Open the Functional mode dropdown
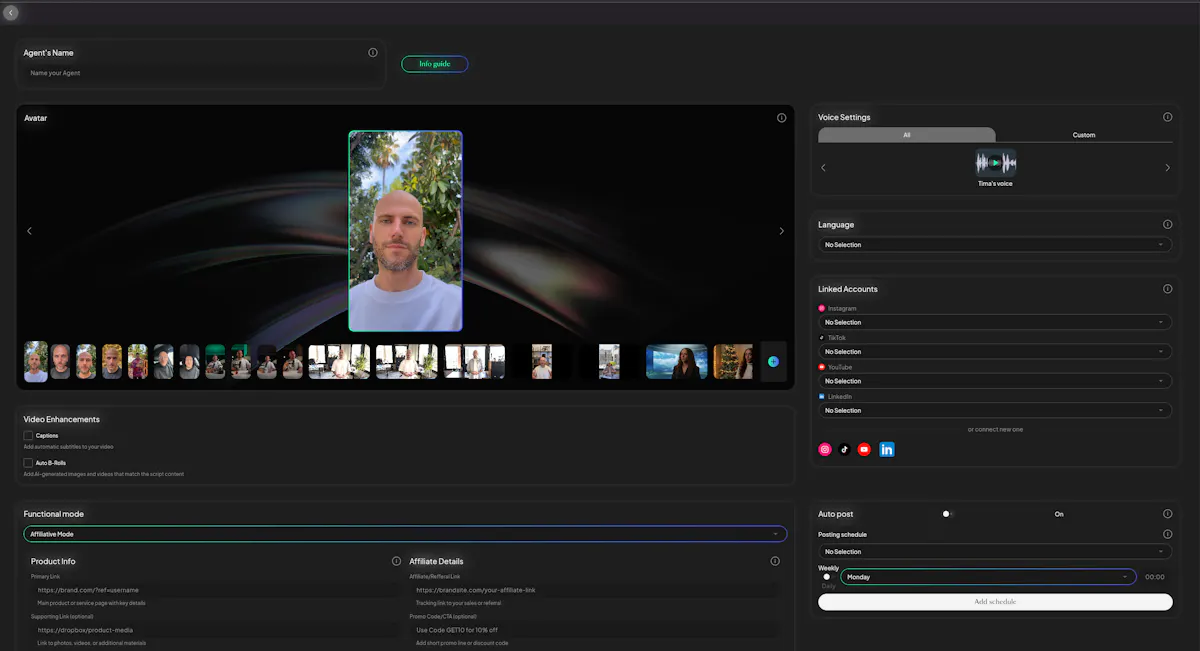 pos(405,534)
